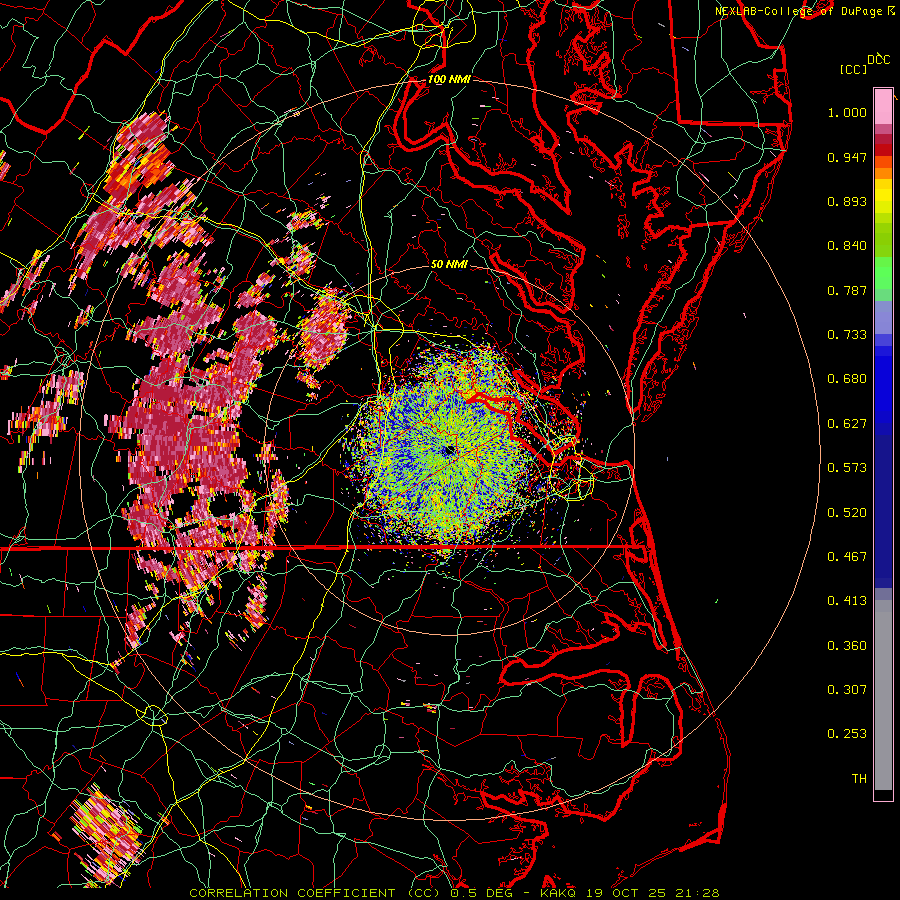
Task: Select the 0.467 legend value
Action: click(847, 557)
